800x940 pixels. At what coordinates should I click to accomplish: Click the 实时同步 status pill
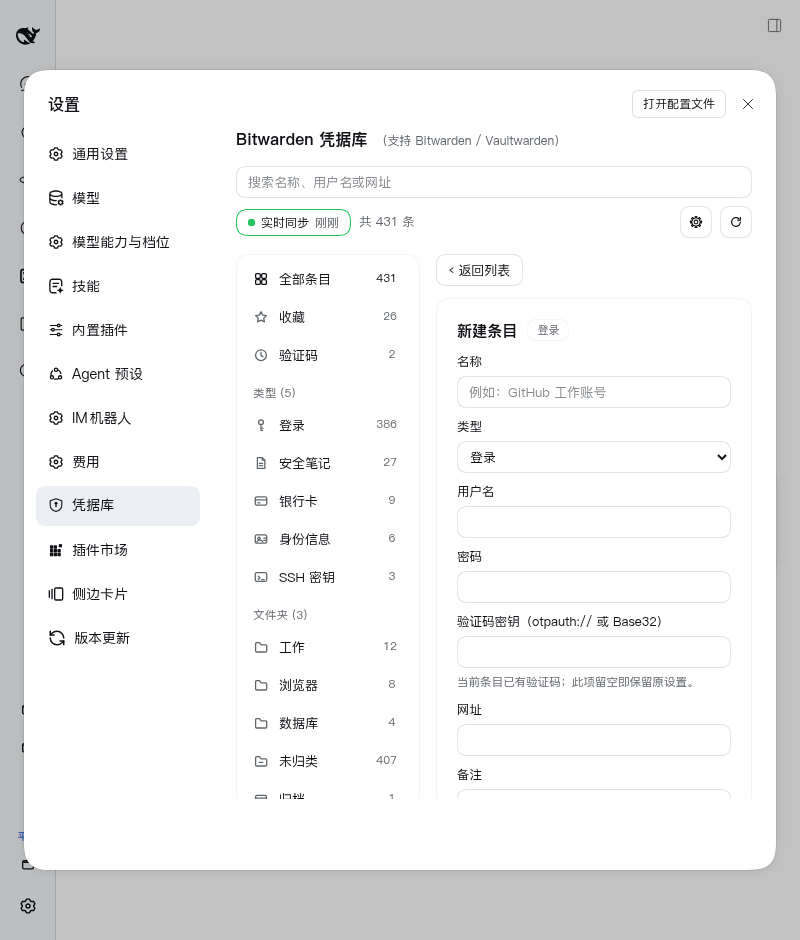point(293,222)
